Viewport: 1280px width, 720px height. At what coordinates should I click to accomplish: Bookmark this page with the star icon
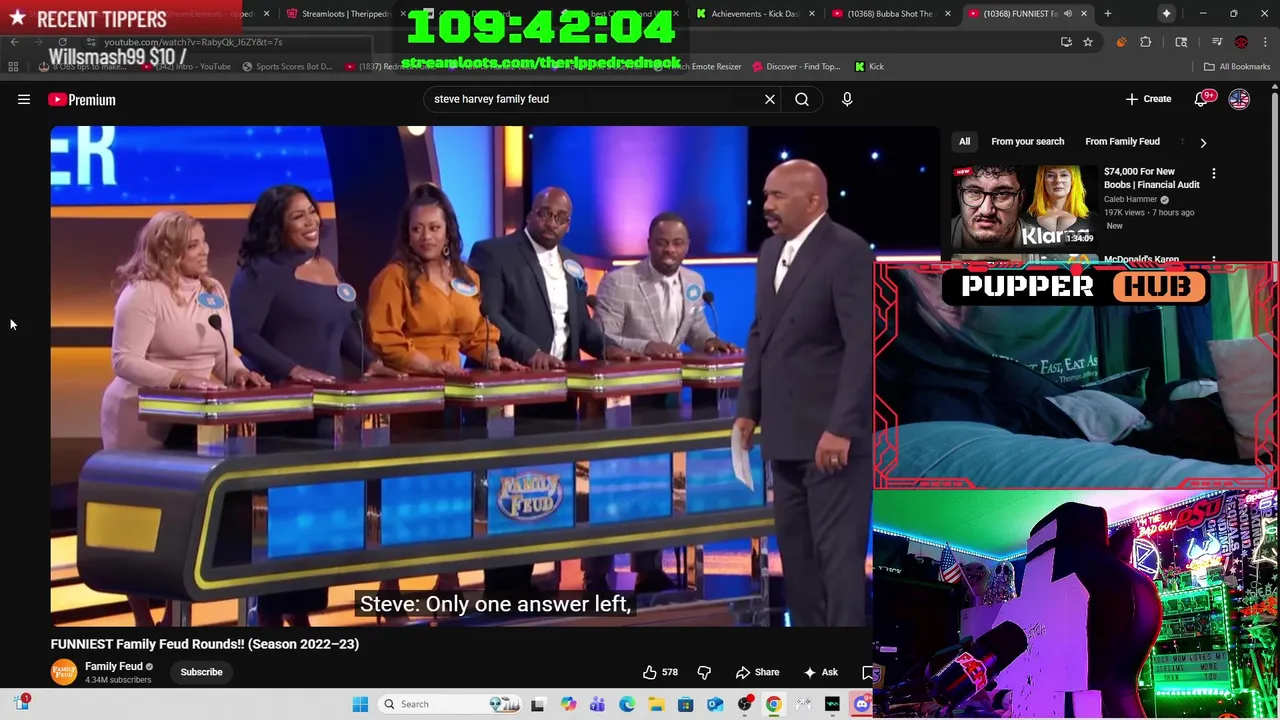(x=1088, y=42)
